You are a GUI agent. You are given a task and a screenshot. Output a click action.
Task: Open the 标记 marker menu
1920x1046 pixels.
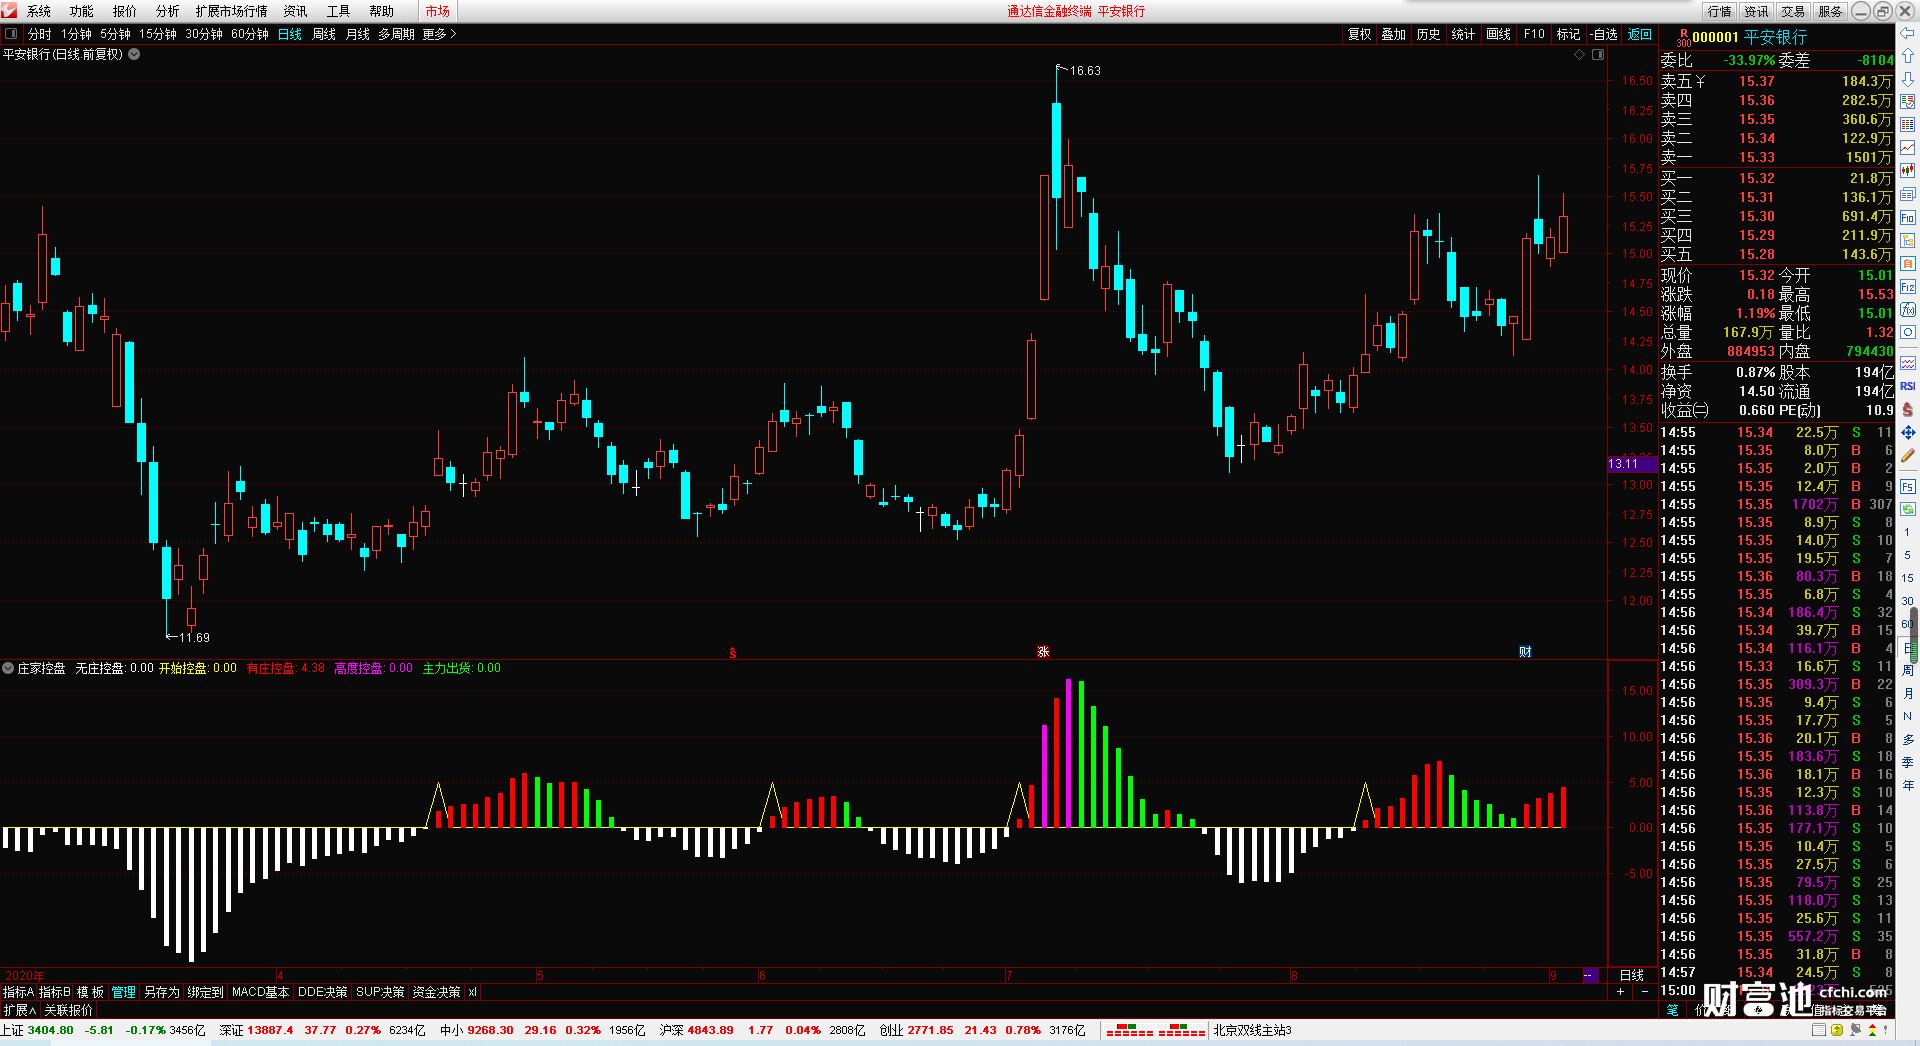tap(1568, 34)
